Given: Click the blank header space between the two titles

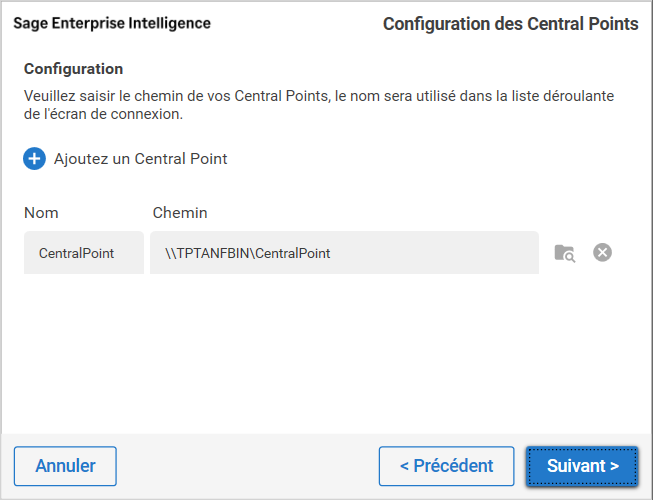Looking at the screenshot, I should pyautogui.click(x=296, y=23).
